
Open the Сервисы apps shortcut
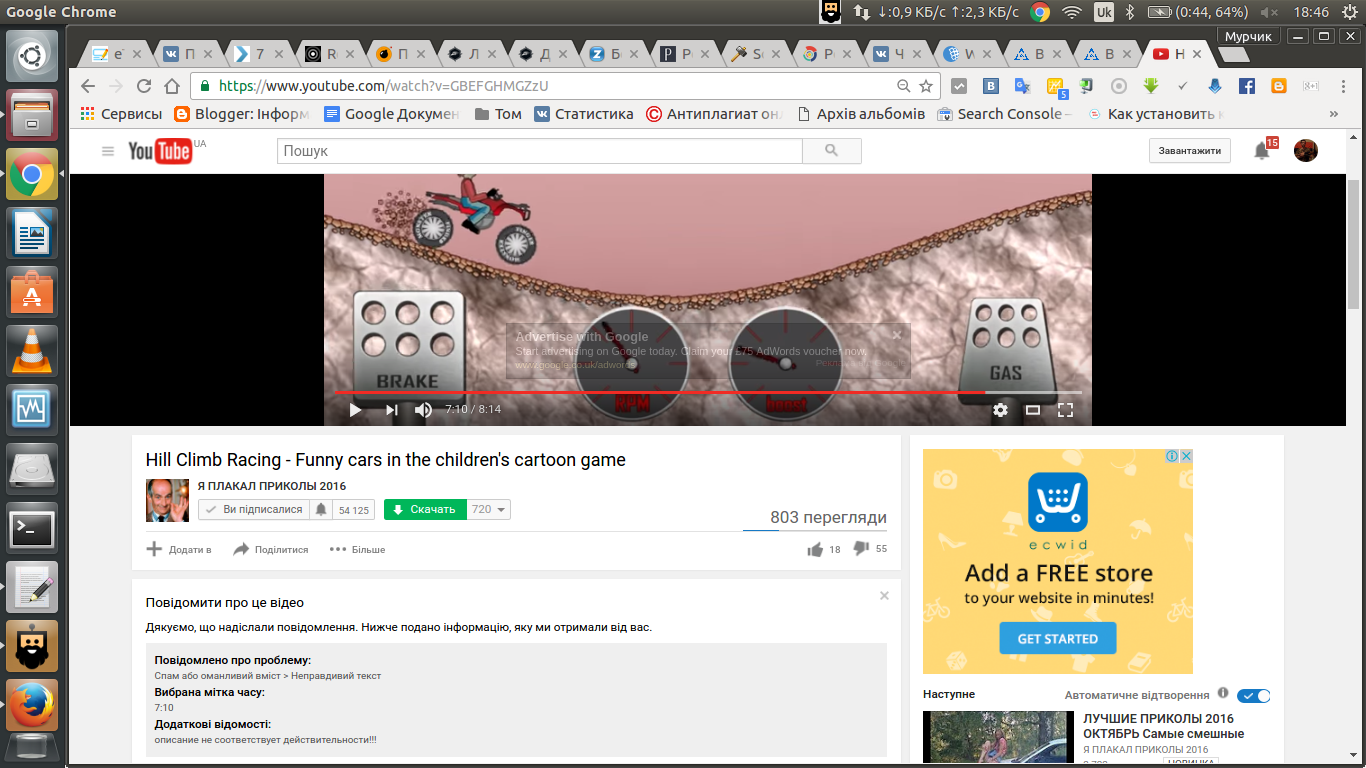click(120, 114)
